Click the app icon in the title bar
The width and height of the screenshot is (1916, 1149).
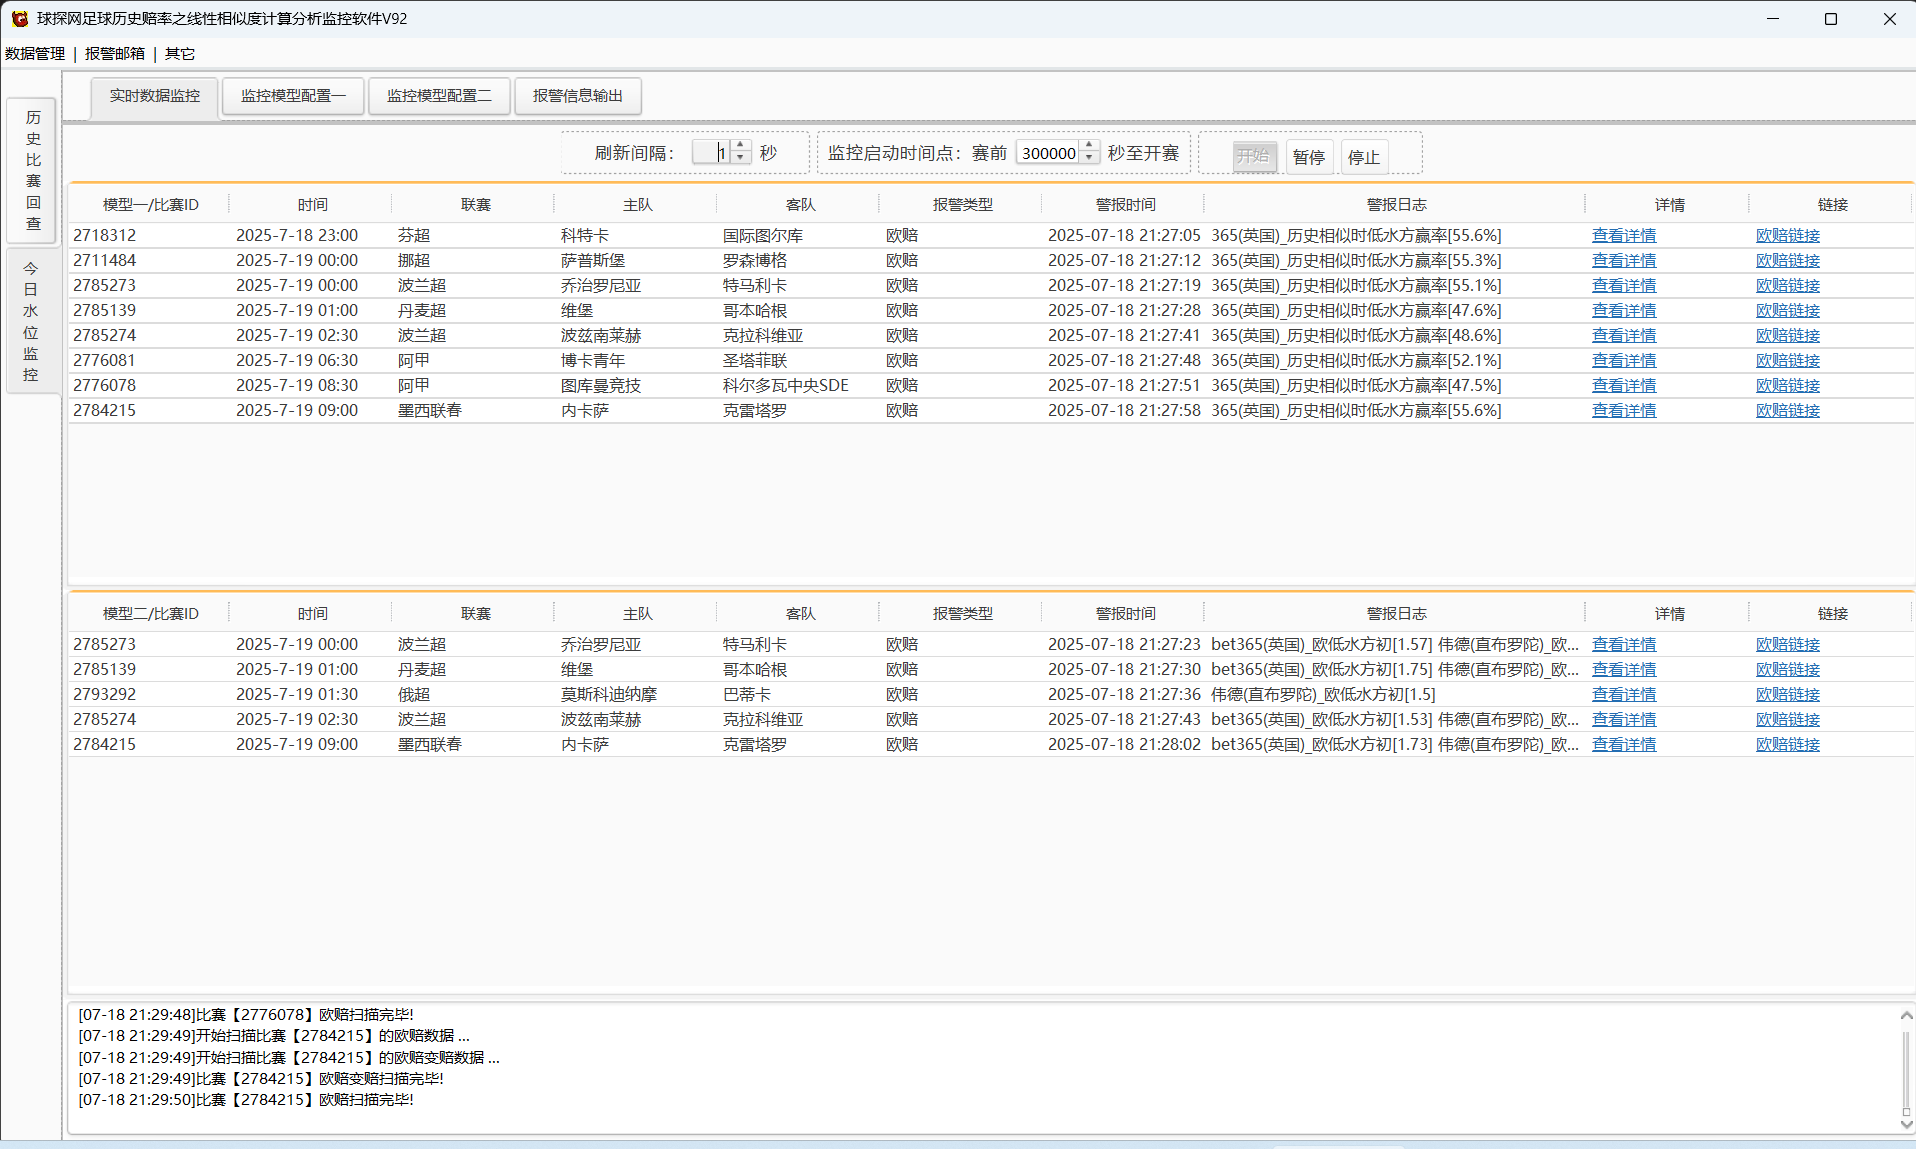[19, 19]
